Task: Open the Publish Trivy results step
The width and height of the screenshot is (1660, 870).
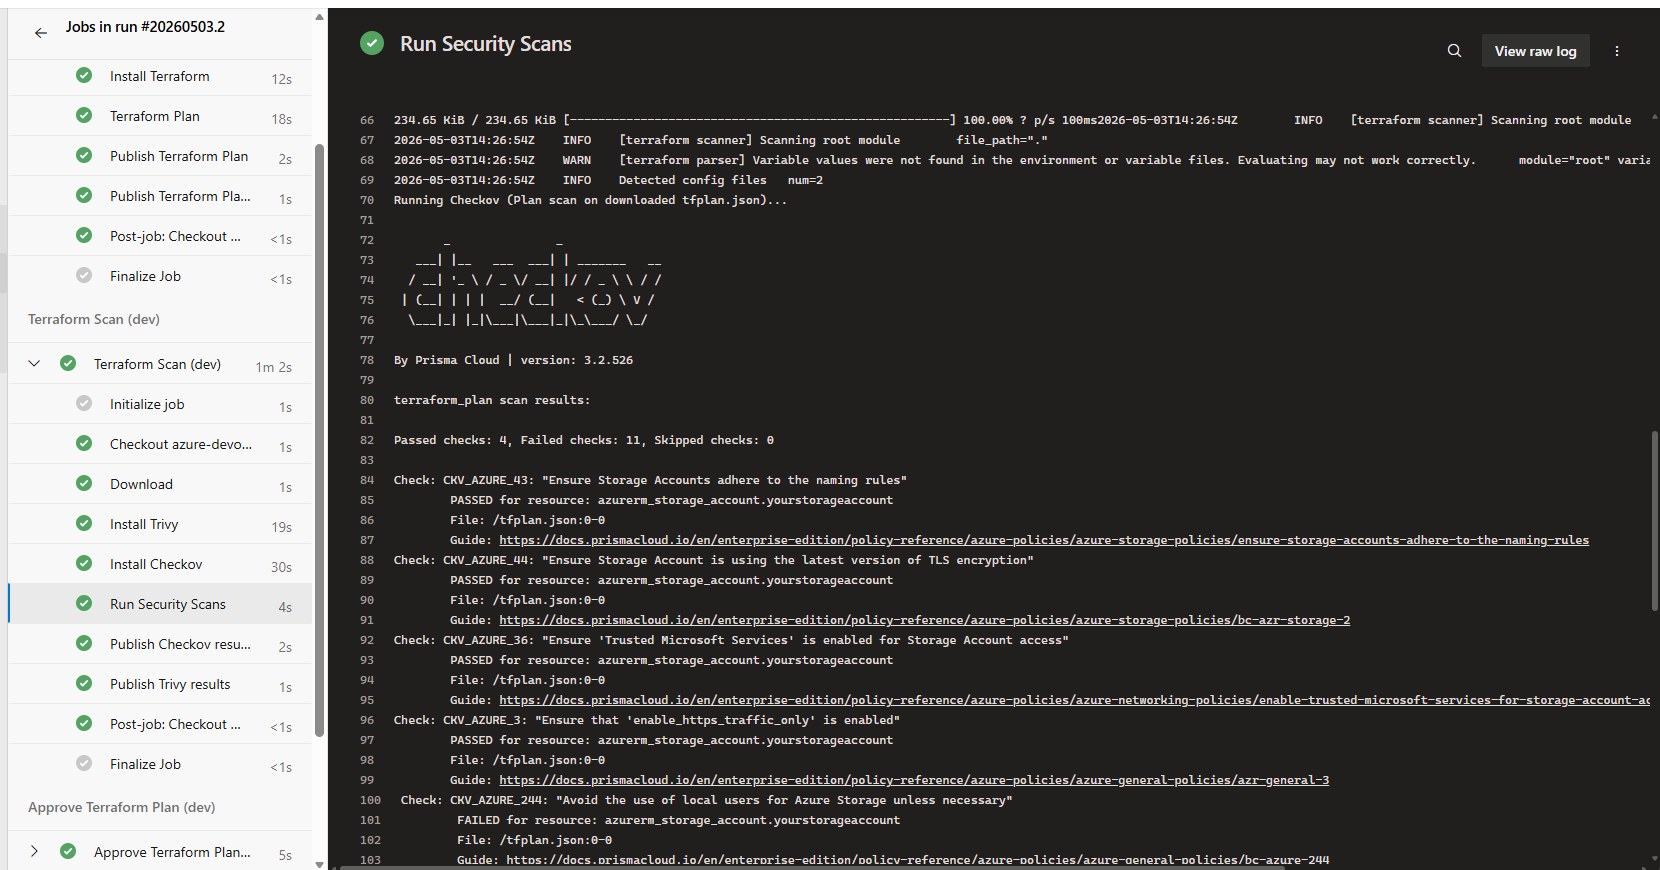Action: point(160,684)
